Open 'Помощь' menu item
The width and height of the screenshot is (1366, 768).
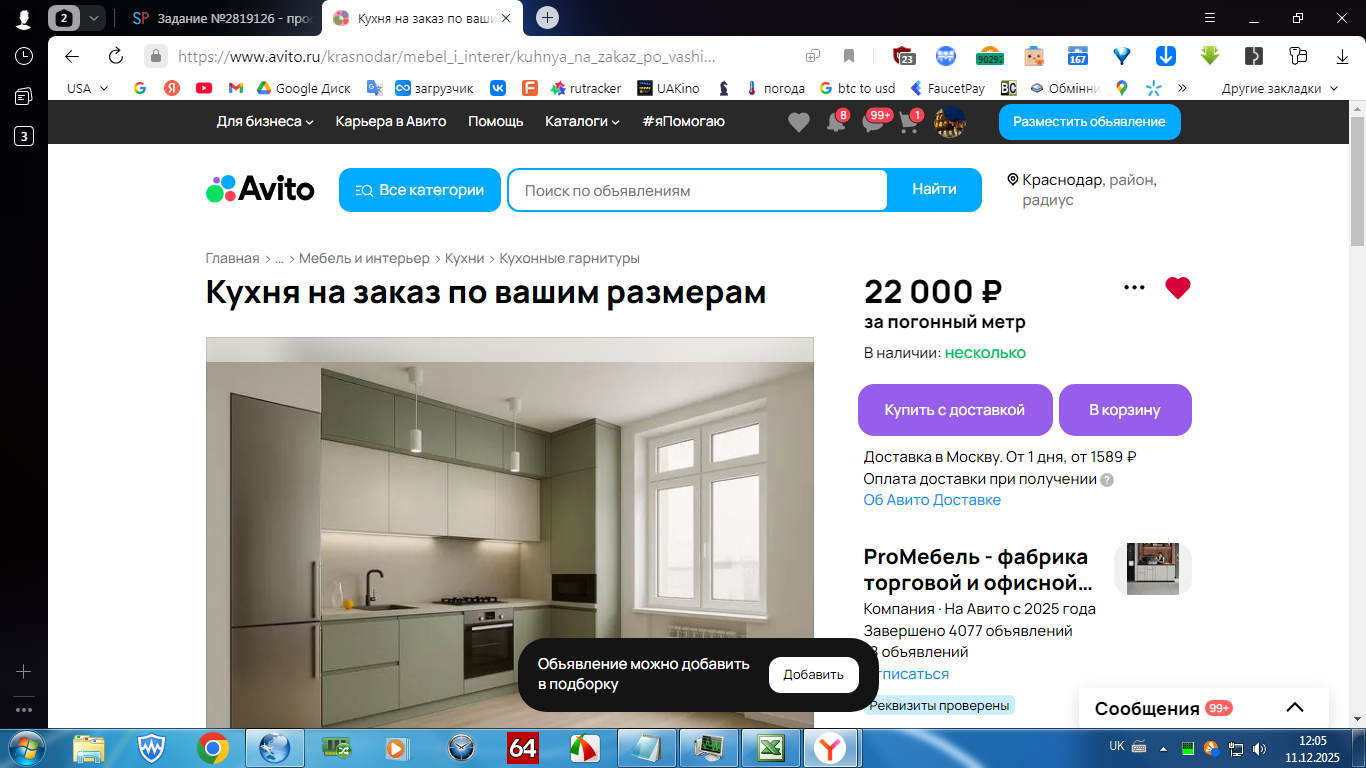coord(496,121)
